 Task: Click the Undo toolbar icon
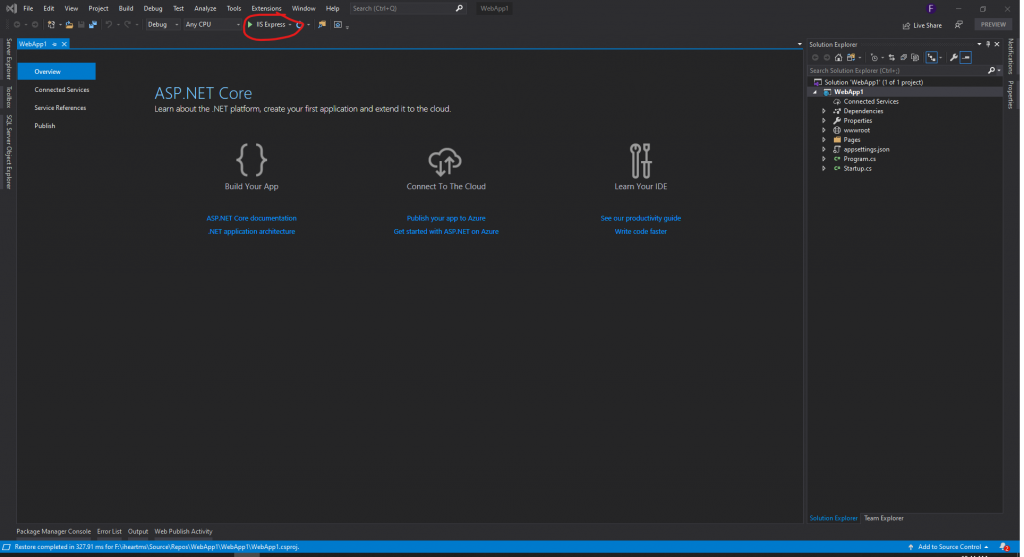(109, 25)
